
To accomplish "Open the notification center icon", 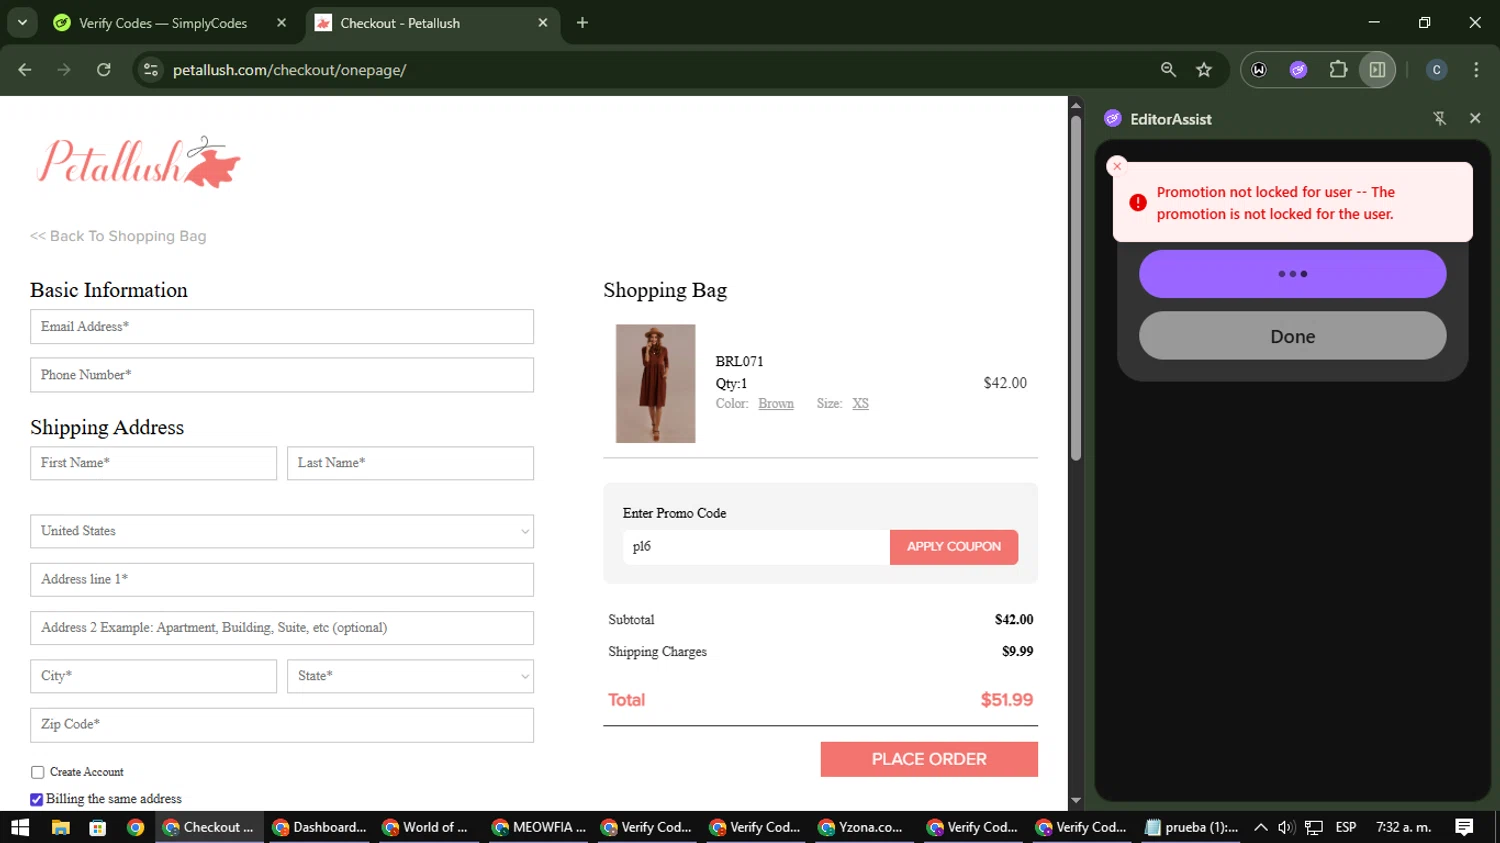I will tap(1464, 827).
